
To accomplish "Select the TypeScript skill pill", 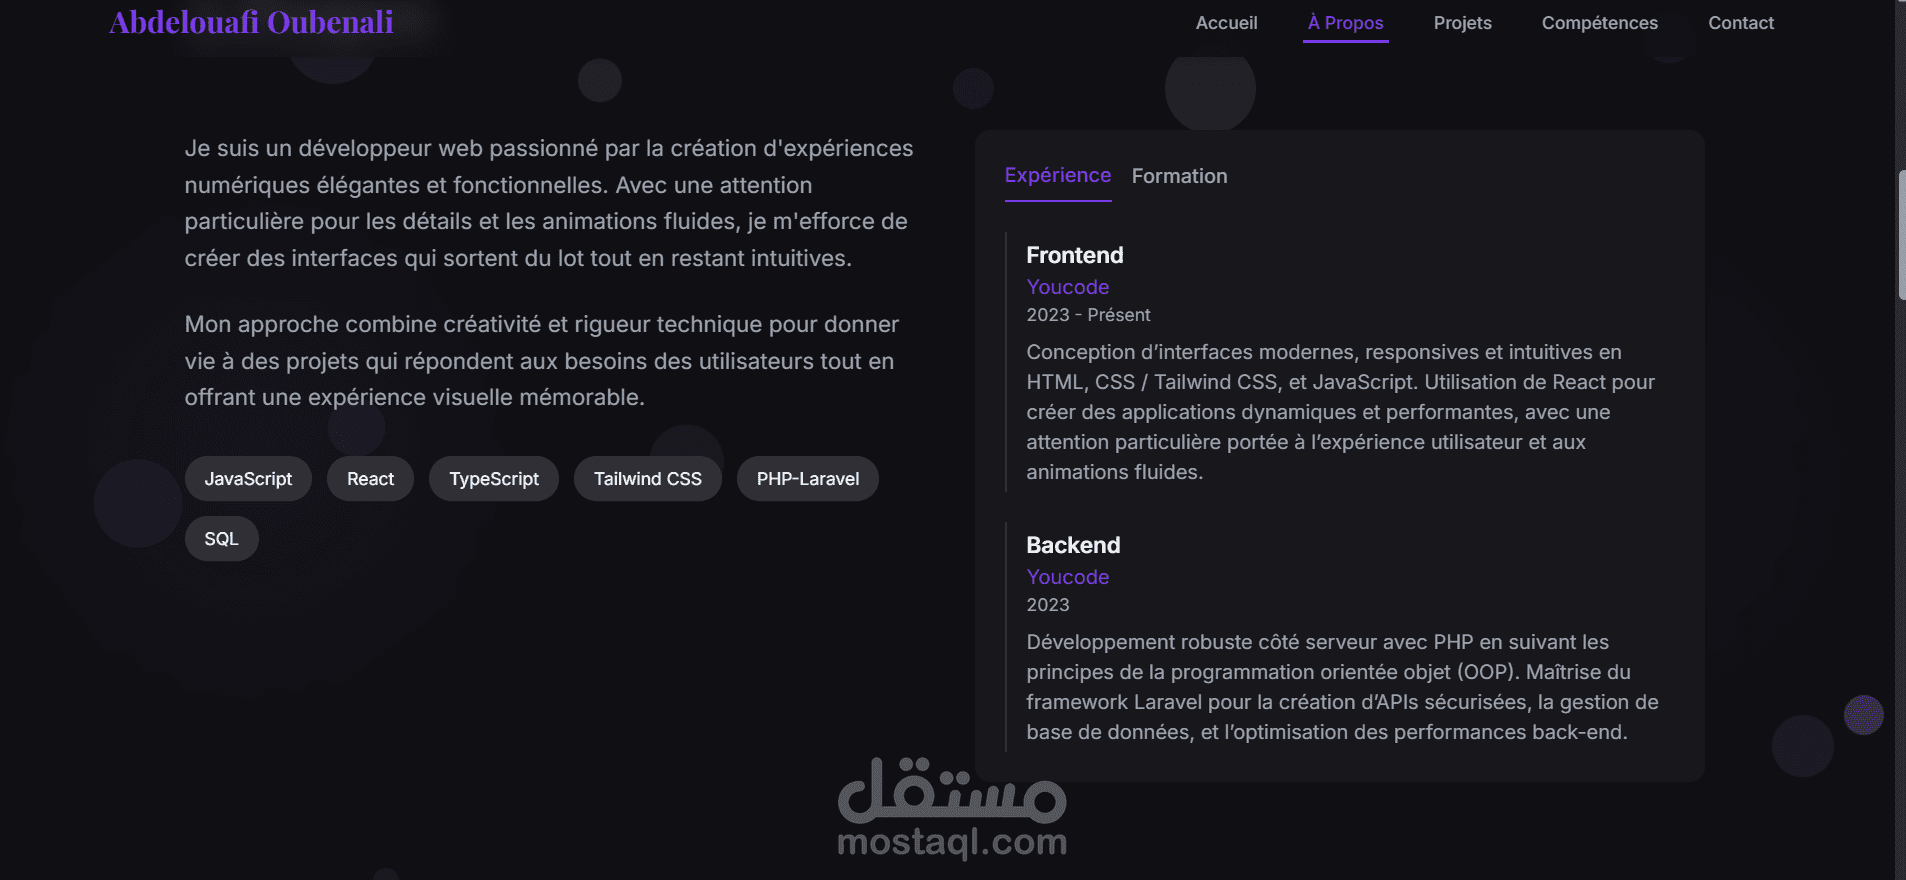I will (494, 479).
